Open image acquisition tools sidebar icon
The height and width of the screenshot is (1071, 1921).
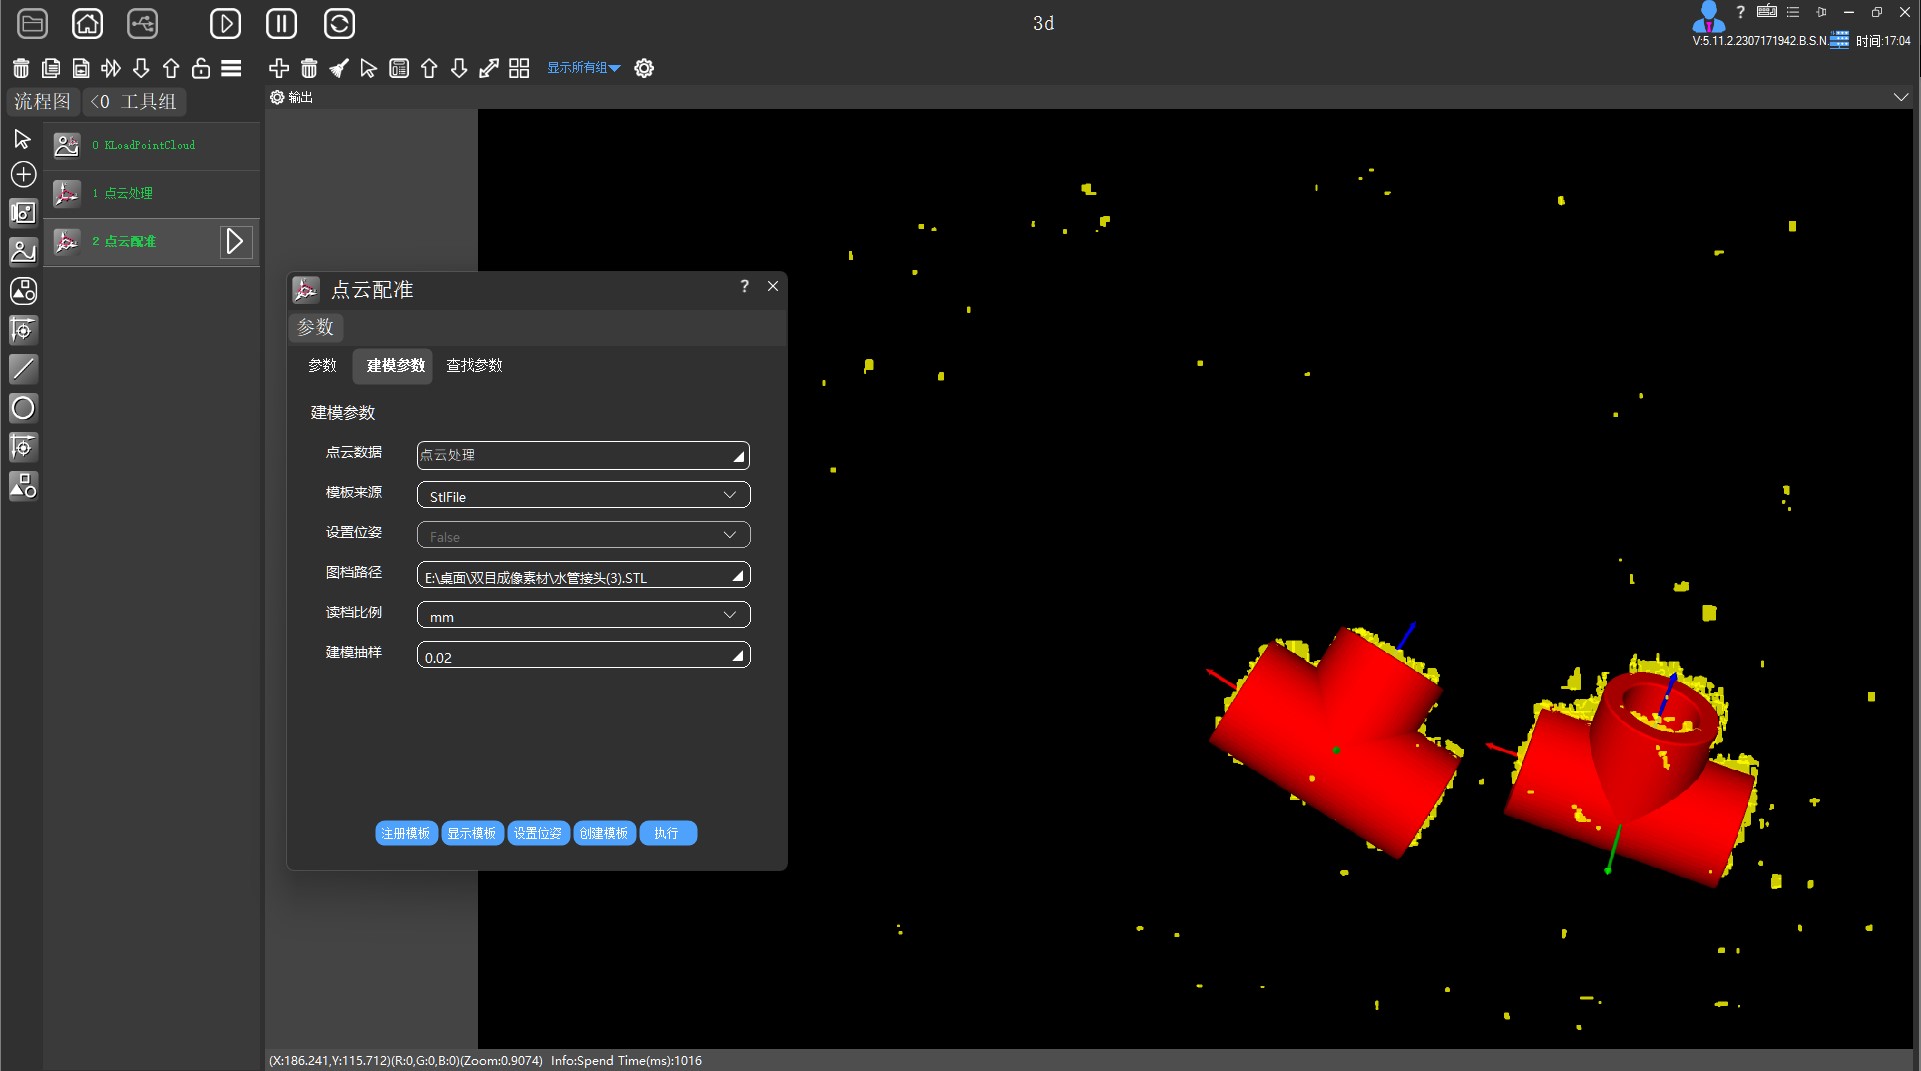click(23, 212)
